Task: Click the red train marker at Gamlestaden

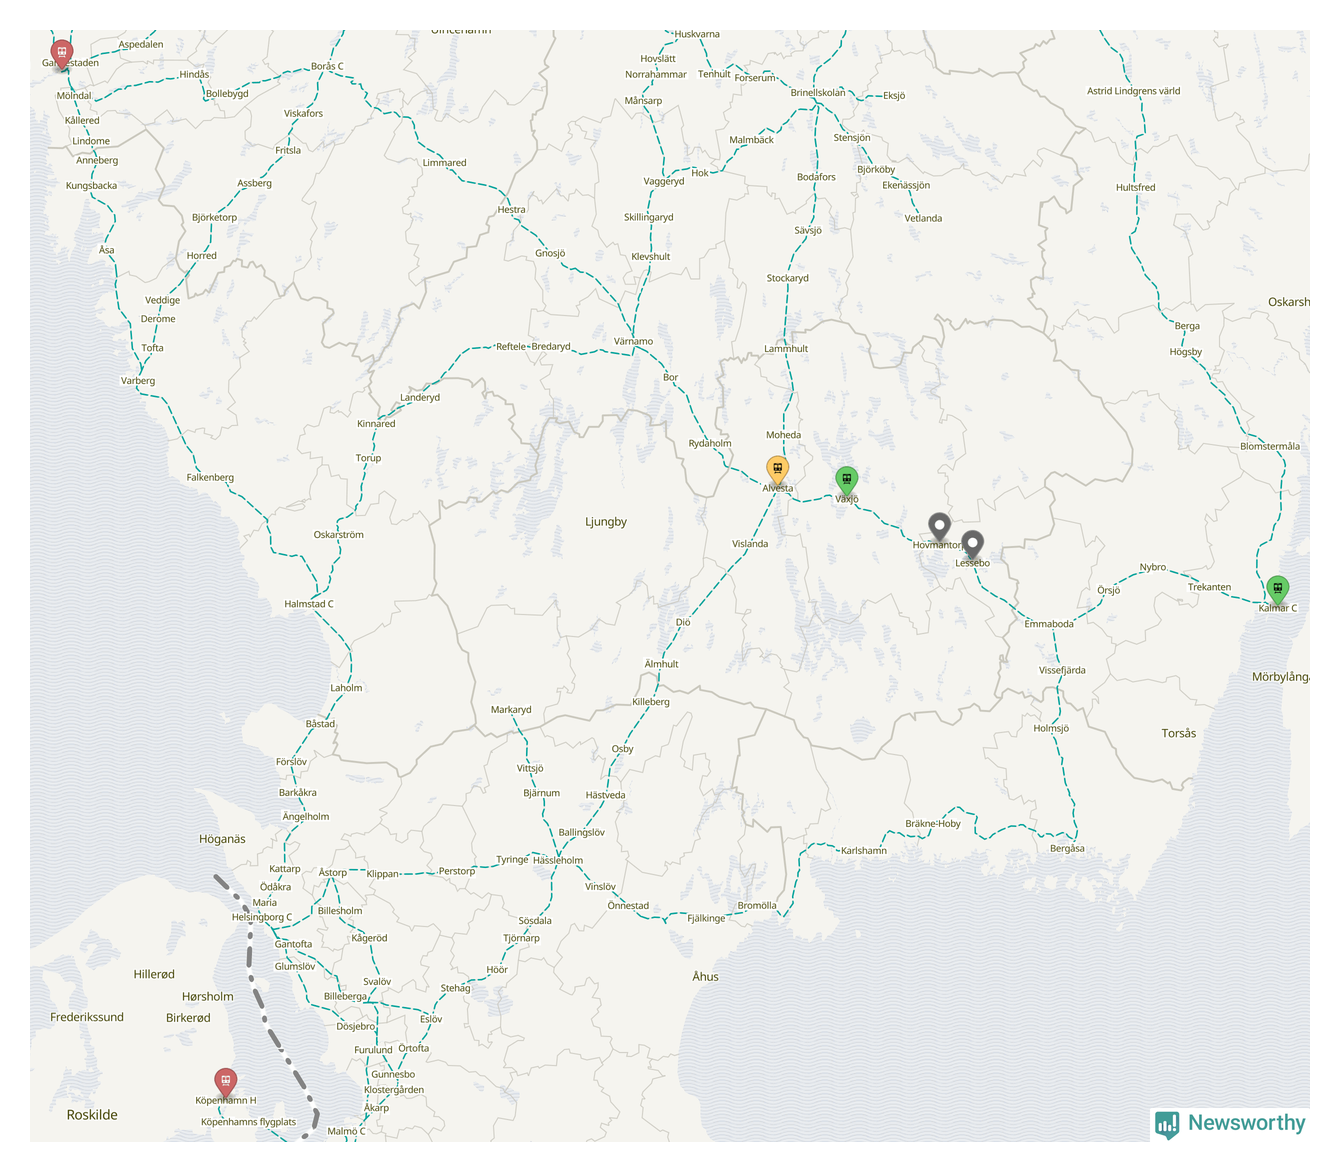Action: tap(62, 52)
